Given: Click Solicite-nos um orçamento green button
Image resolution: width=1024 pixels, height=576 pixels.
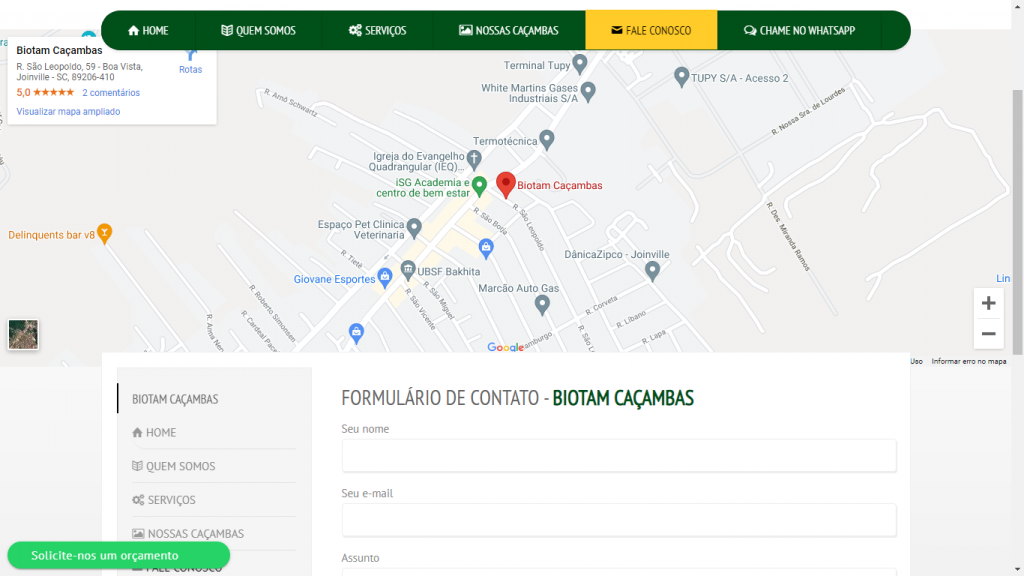Looking at the screenshot, I should [118, 556].
